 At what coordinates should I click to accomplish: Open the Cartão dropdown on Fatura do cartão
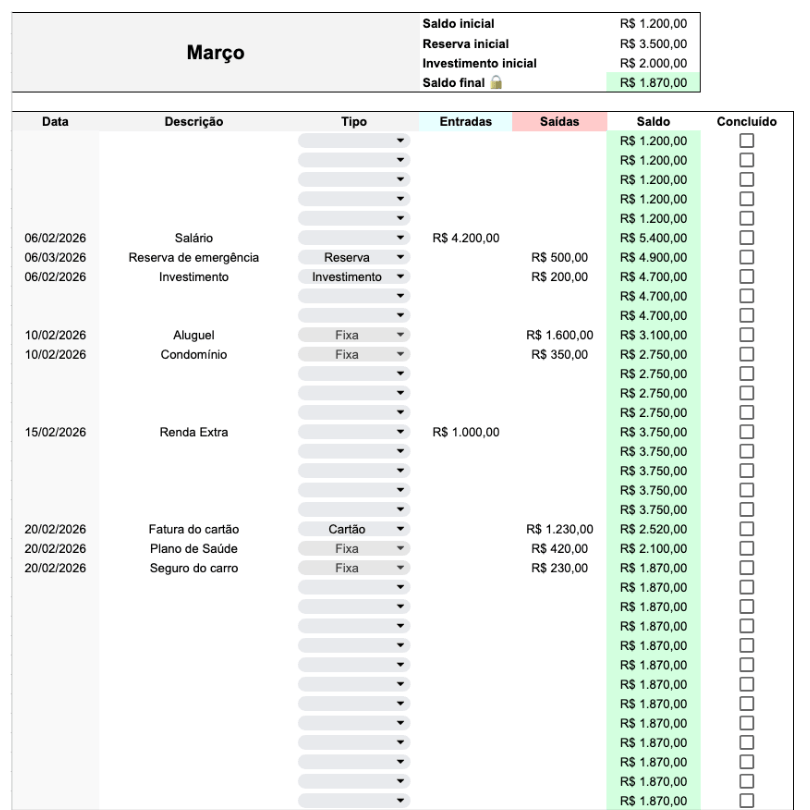[x=401, y=529]
